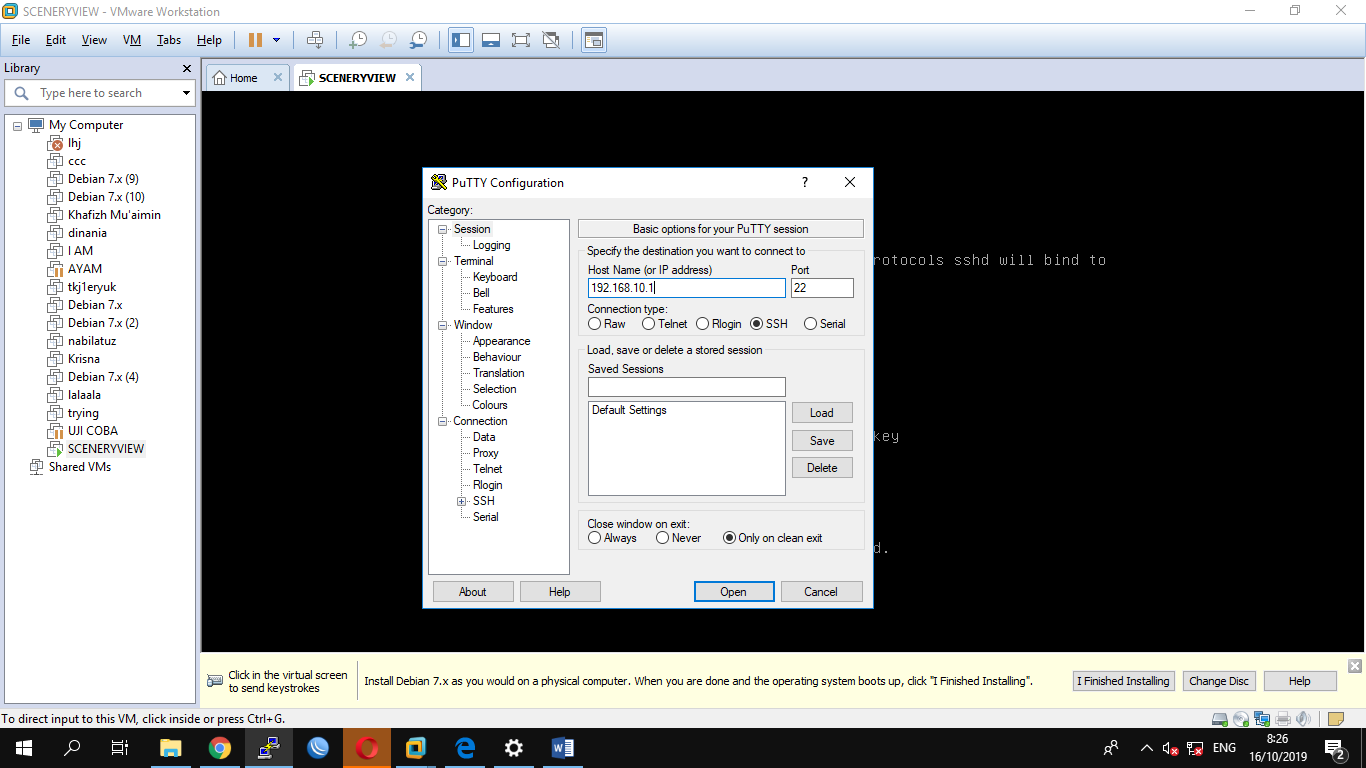Close the SCENERYVIEW tab
Screen dimensions: 1366x768
[410, 77]
